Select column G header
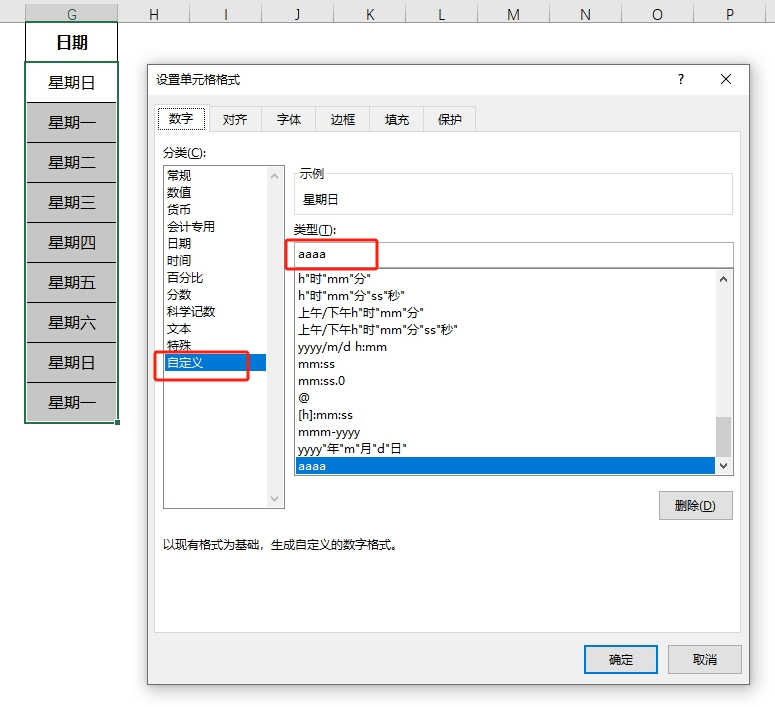The image size is (775, 707). tap(72, 14)
